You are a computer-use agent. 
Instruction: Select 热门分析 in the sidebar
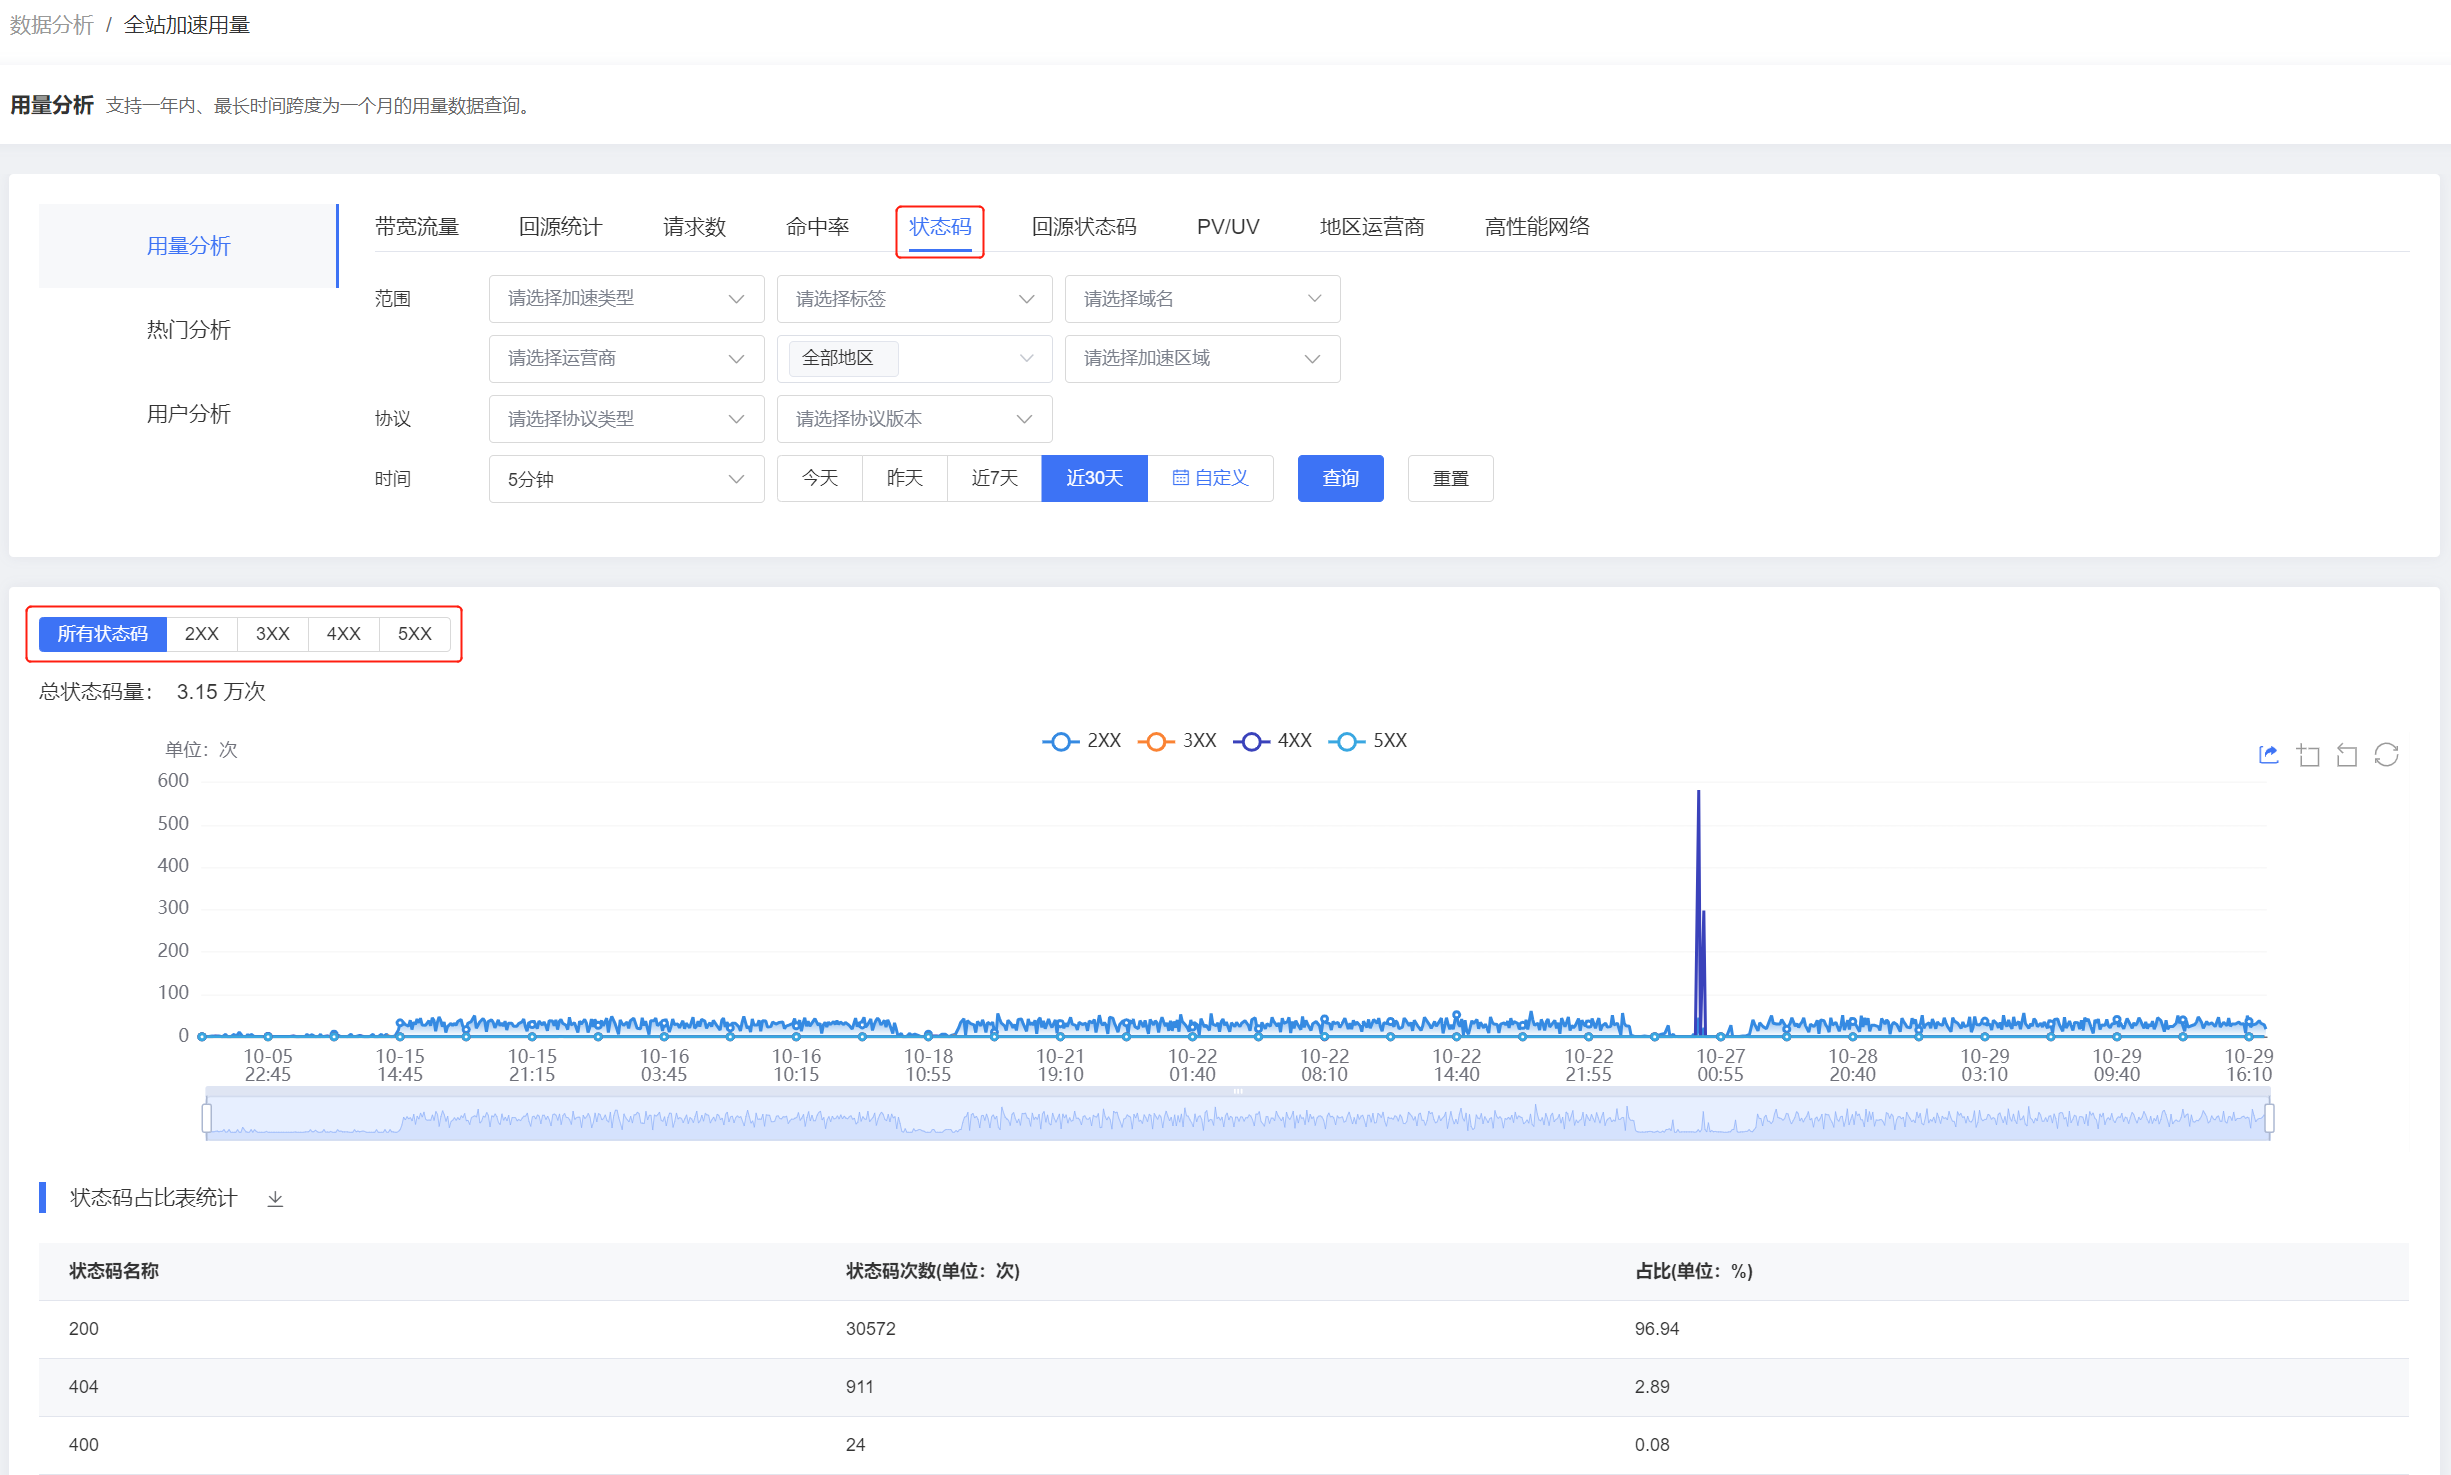pos(188,330)
